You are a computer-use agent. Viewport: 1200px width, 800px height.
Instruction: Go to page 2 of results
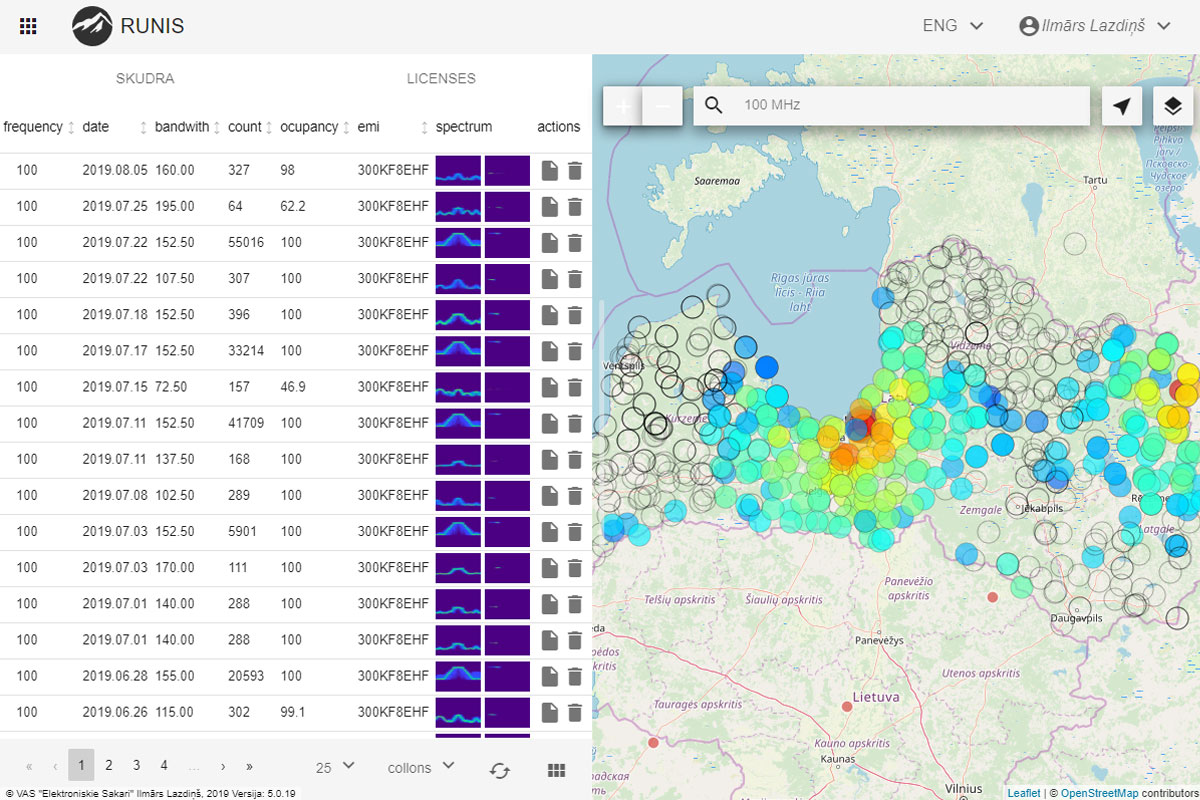coord(109,766)
